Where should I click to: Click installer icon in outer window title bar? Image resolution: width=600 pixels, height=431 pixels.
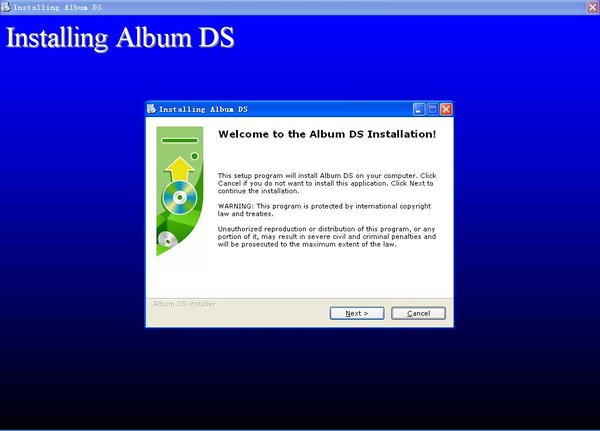6,7
